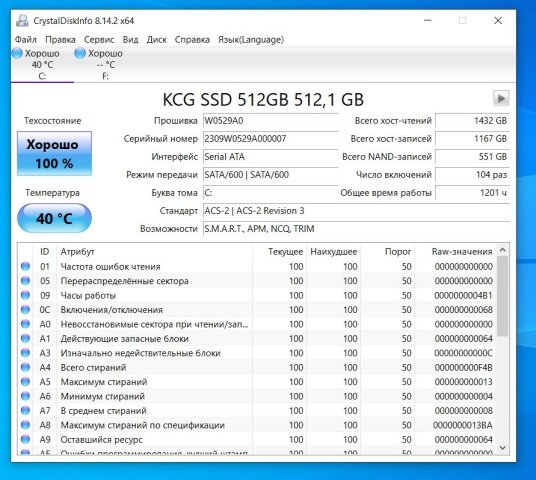The width and height of the screenshot is (536, 480).
Task: Open the Диск menu
Action: [157, 40]
